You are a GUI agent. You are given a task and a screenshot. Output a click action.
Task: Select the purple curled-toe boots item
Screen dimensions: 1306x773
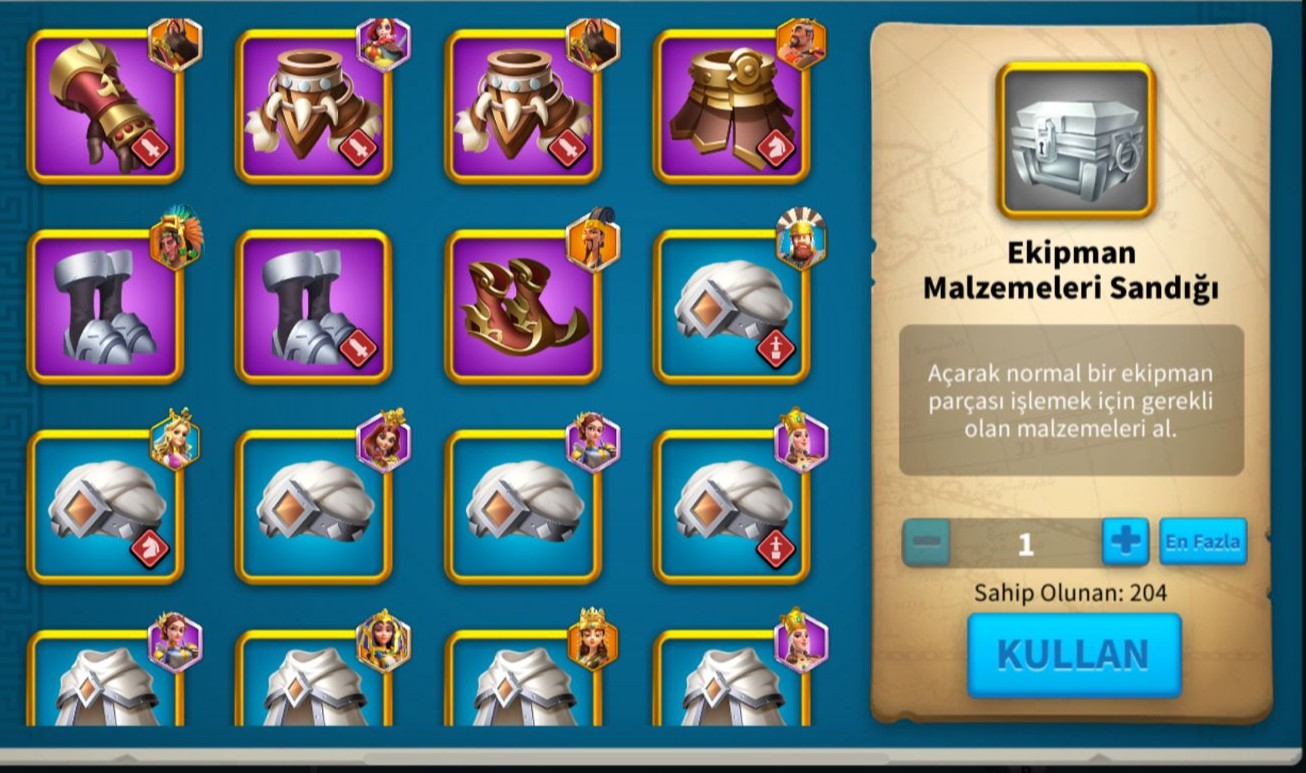pos(523,307)
